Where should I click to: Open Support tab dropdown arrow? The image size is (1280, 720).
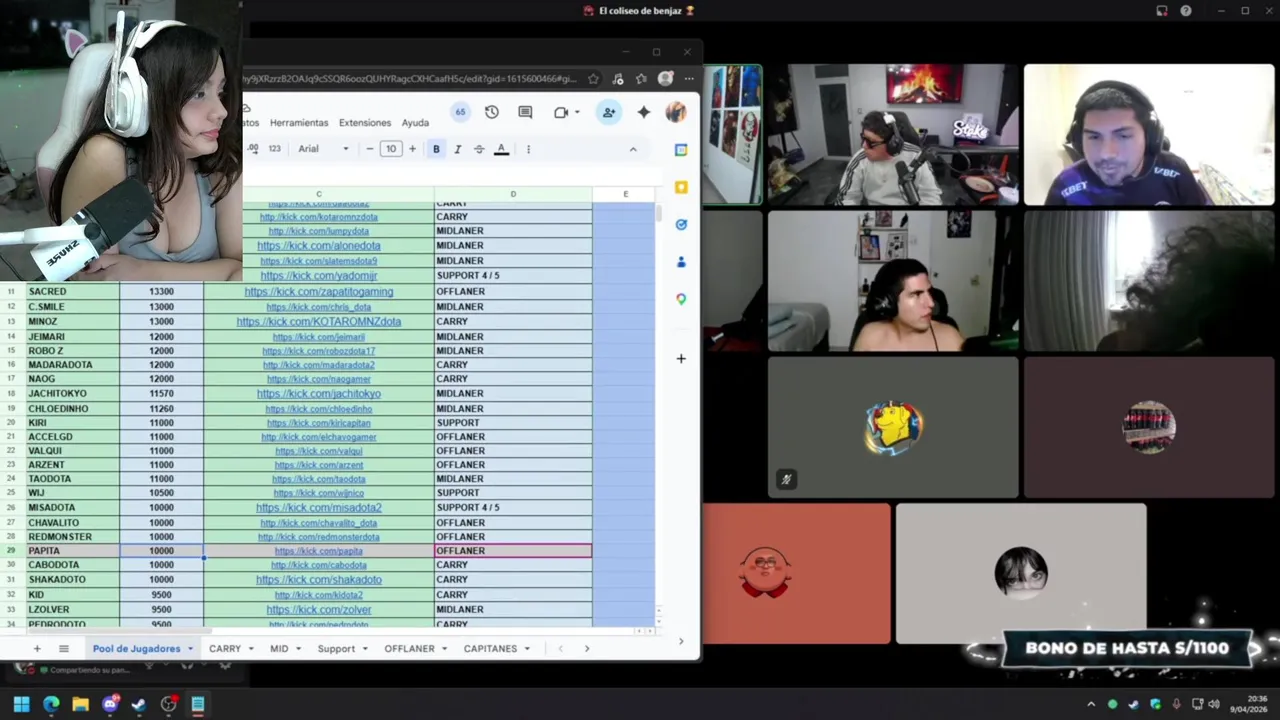365,649
